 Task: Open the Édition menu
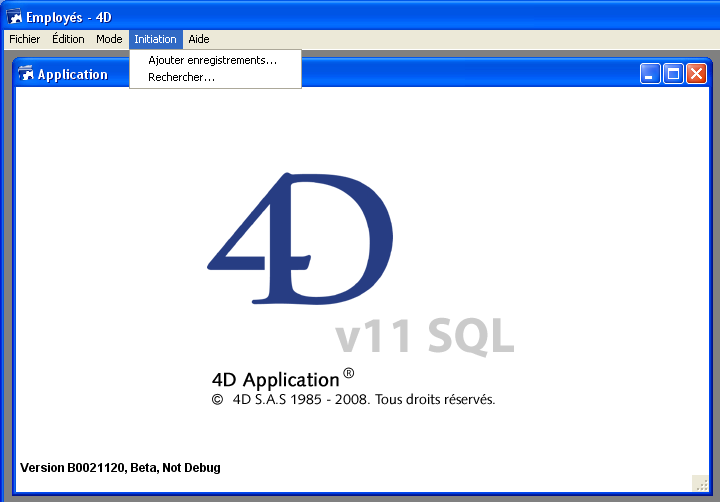68,39
